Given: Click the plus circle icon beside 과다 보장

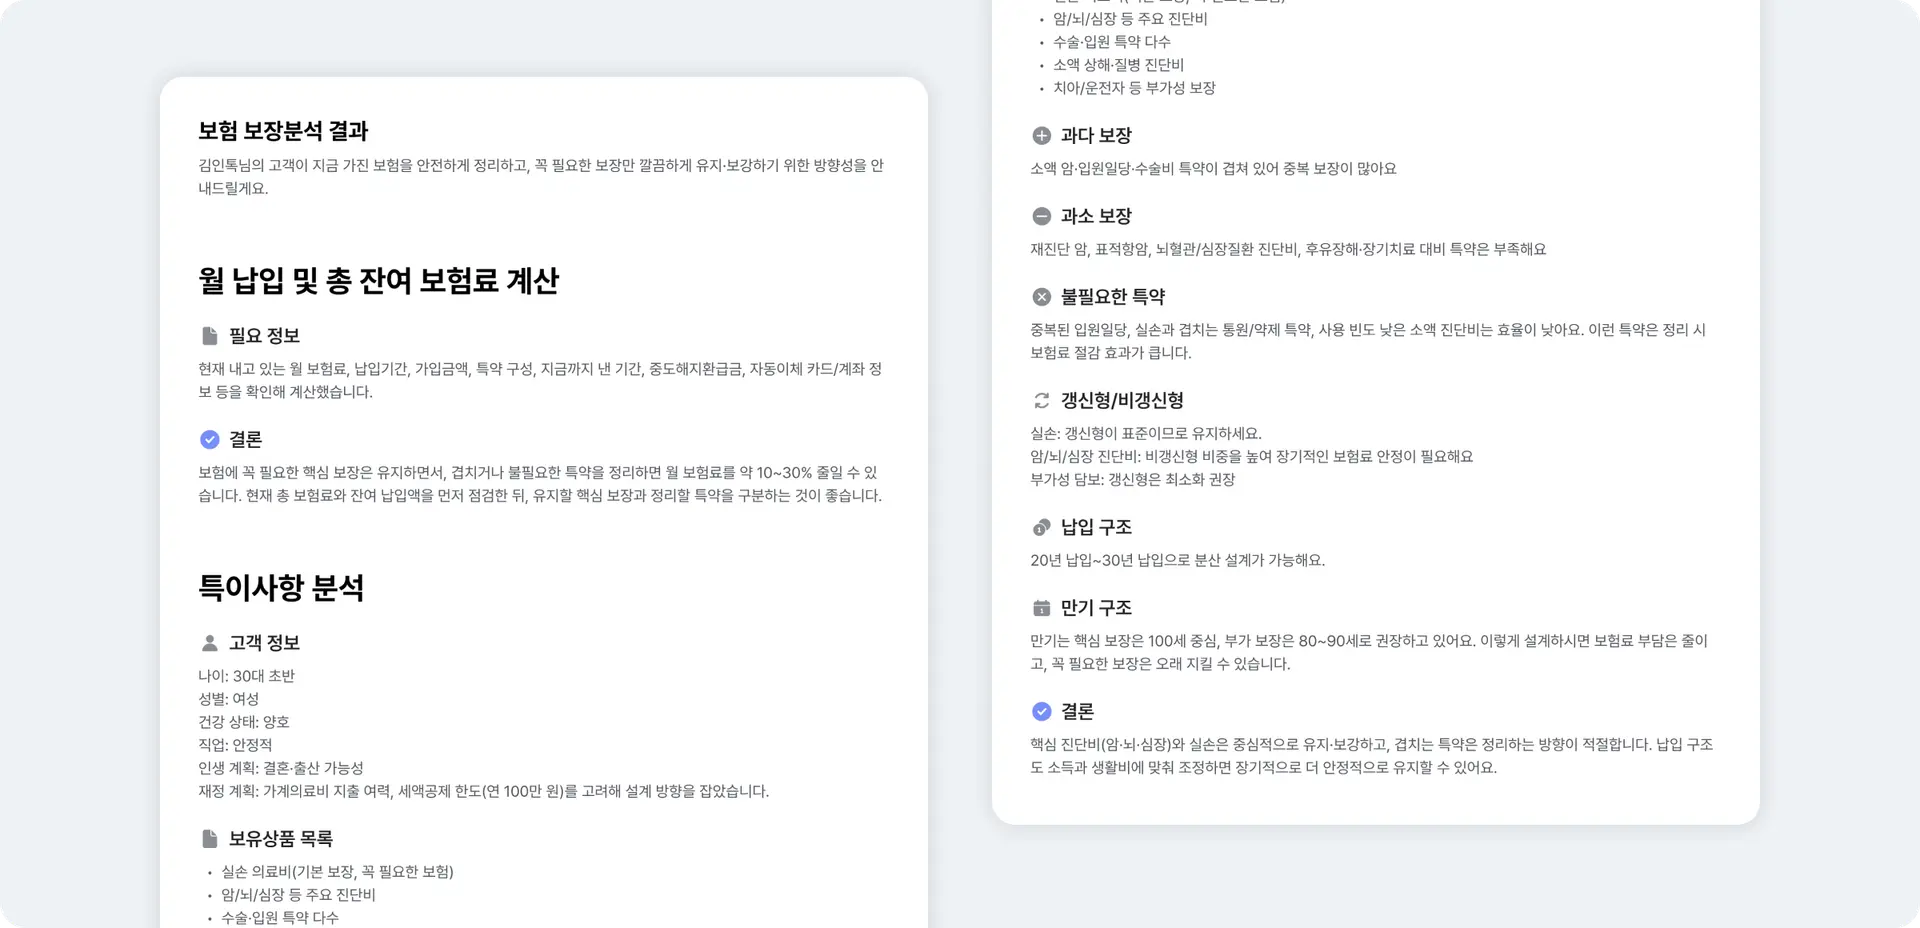Looking at the screenshot, I should click(1041, 136).
